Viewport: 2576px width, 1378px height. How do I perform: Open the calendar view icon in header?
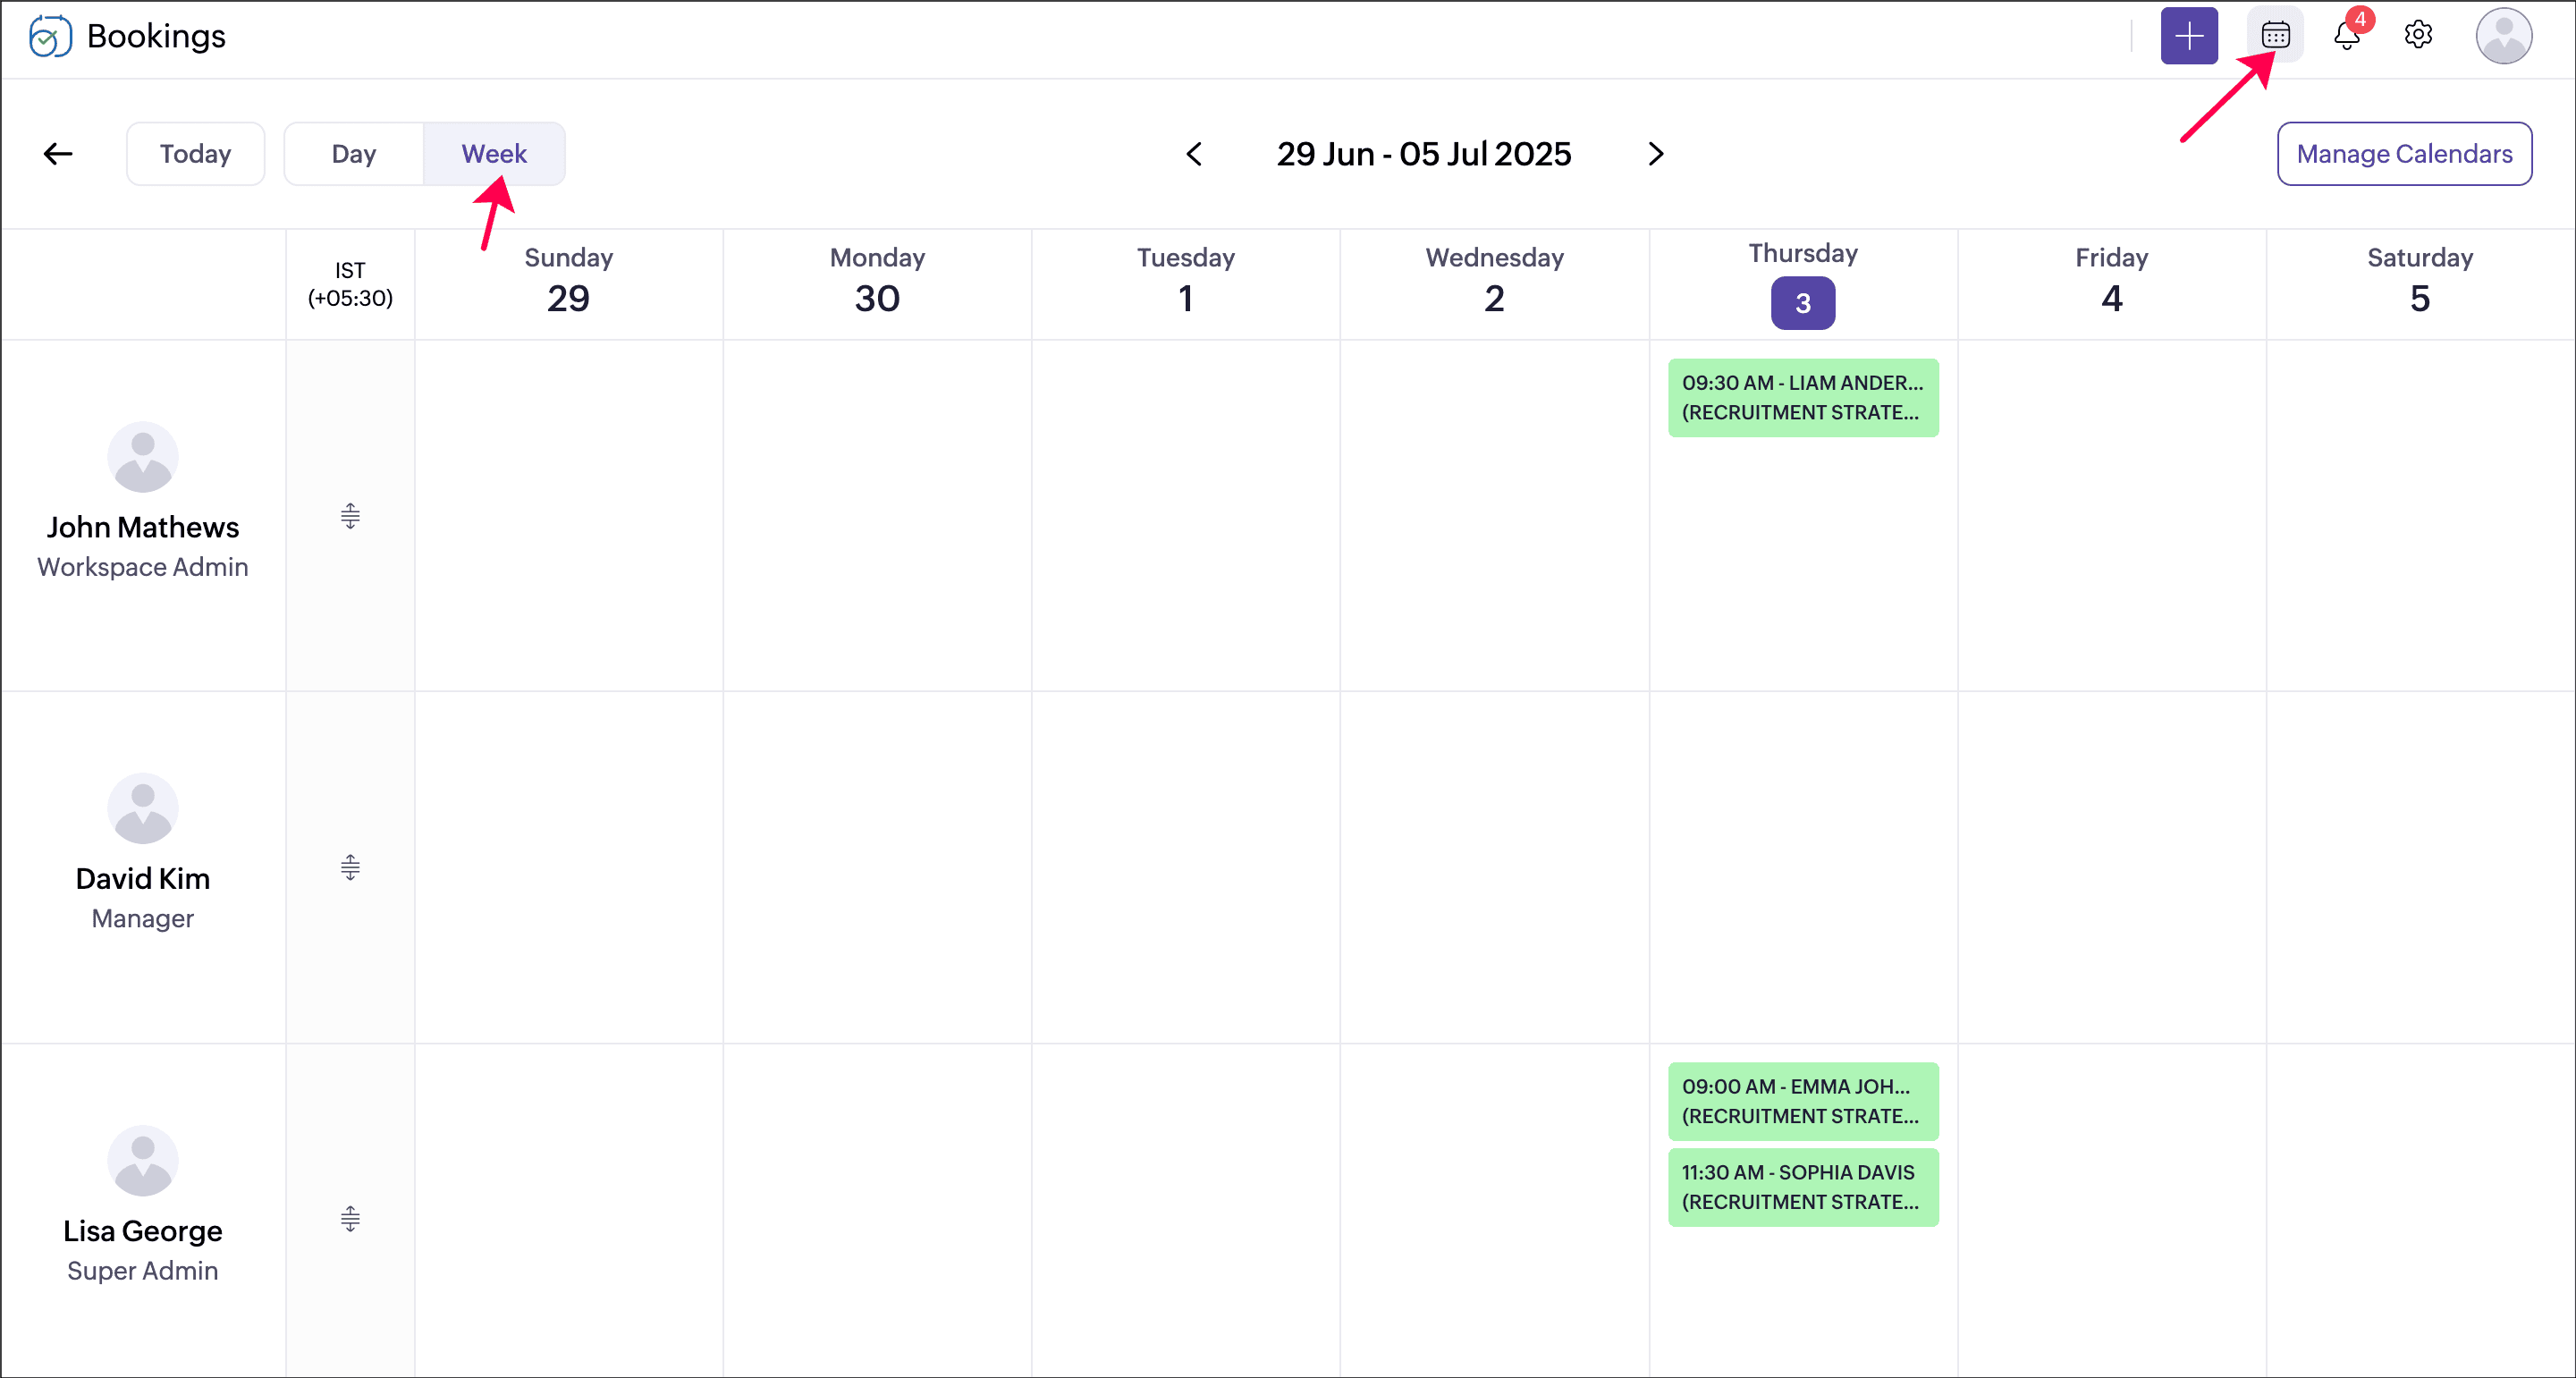click(x=2275, y=36)
